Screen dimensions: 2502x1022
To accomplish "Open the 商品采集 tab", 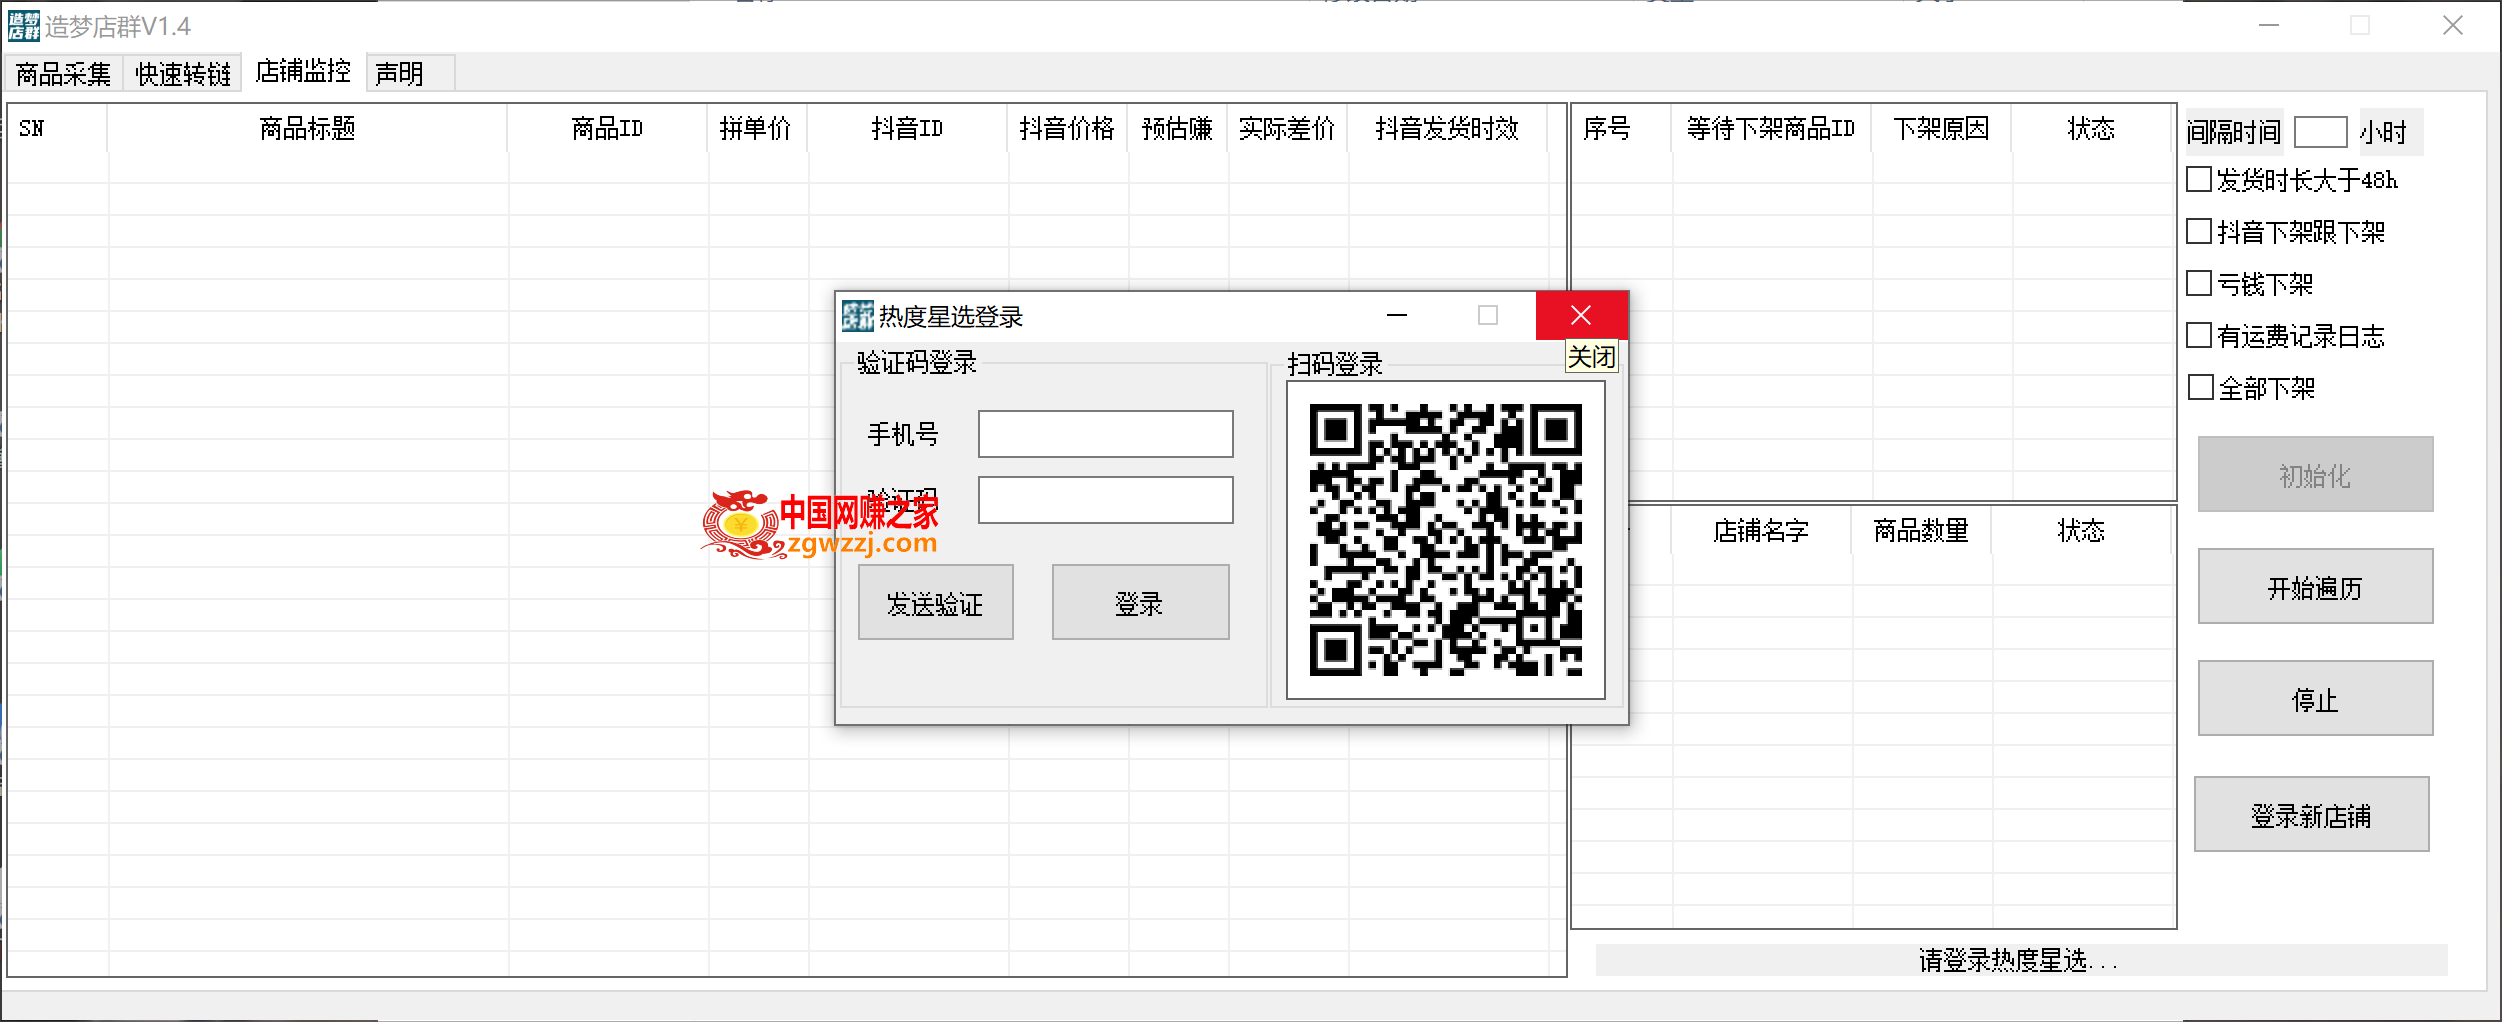I will (x=63, y=74).
